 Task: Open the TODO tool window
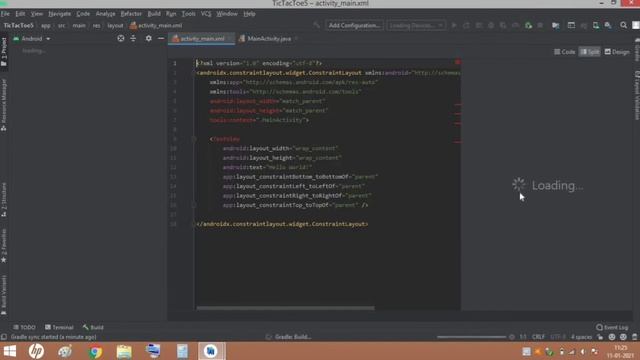point(24,327)
